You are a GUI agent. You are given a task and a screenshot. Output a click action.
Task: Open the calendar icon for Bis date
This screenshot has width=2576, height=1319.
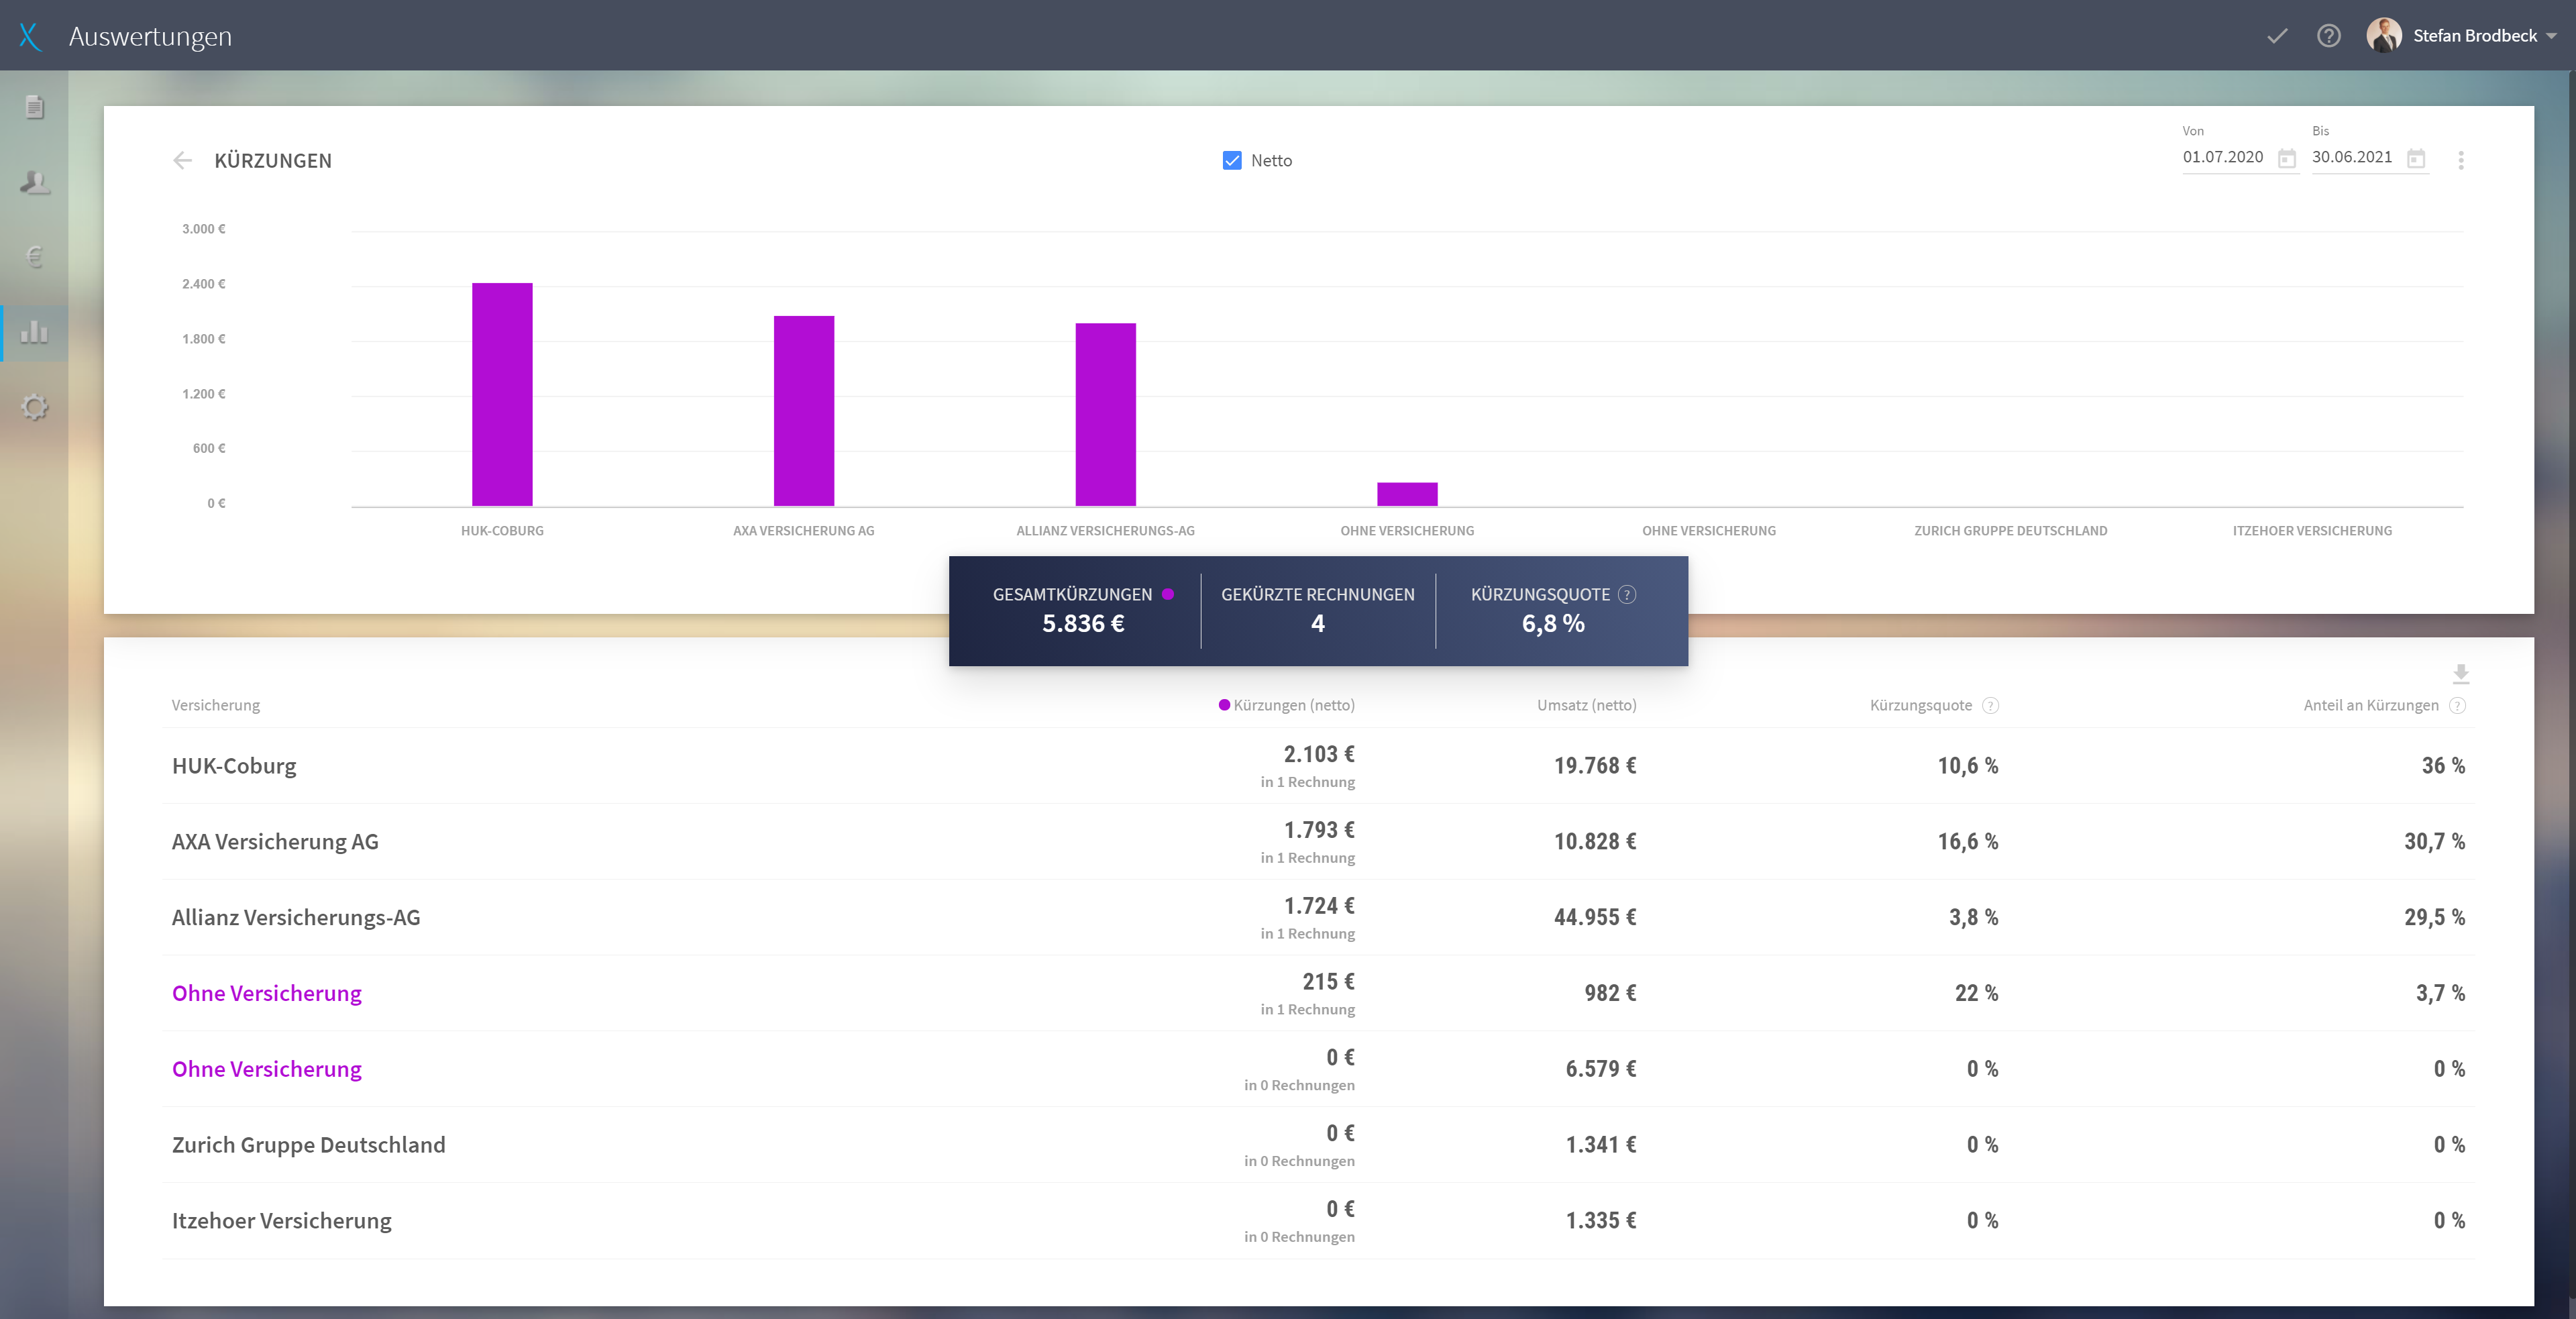pos(2416,158)
